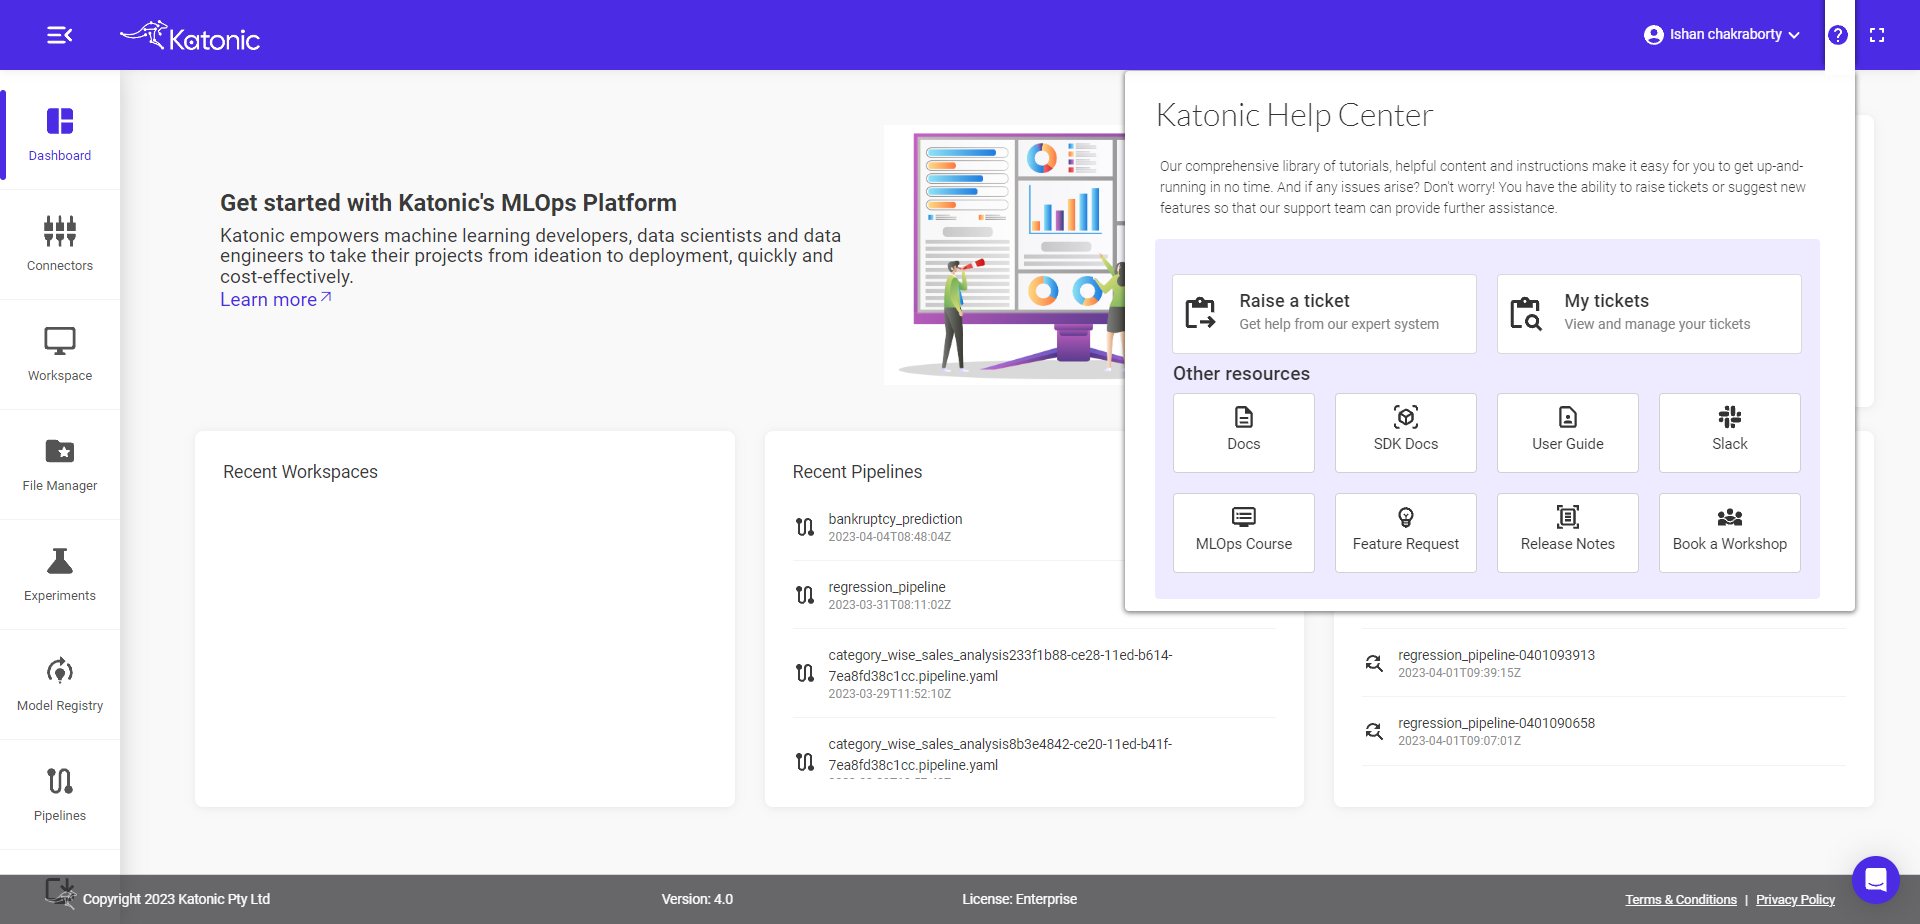The width and height of the screenshot is (1920, 924).
Task: Open Model Registry in the sidebar
Action: [60, 685]
